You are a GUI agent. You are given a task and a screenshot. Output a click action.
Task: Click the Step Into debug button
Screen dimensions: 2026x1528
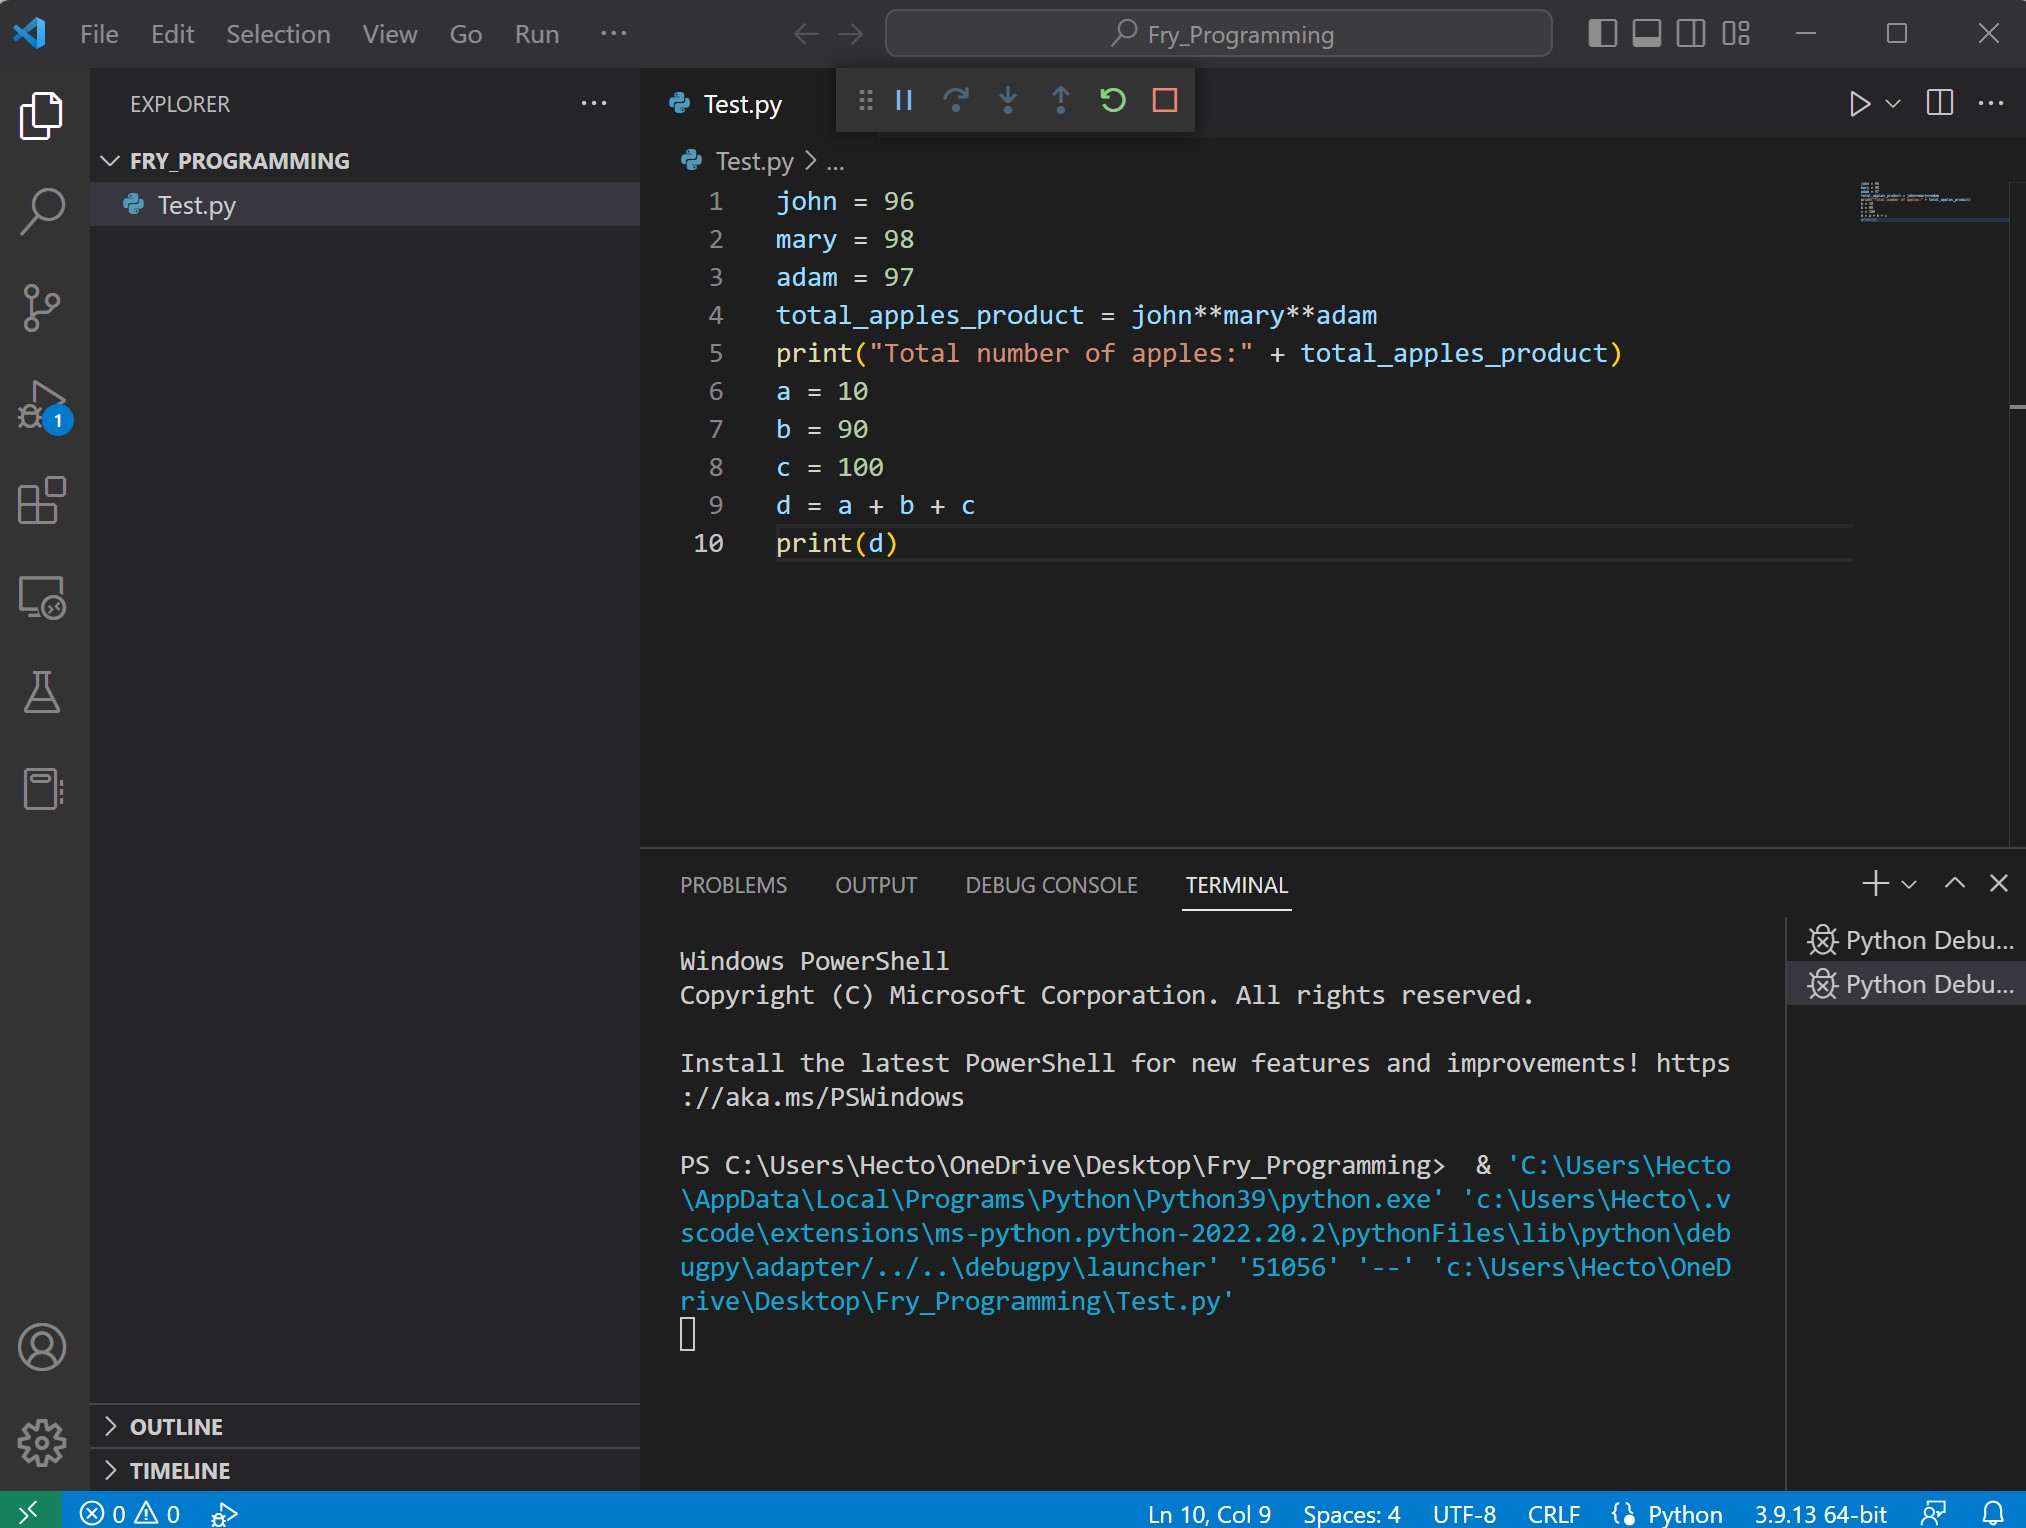click(1008, 101)
